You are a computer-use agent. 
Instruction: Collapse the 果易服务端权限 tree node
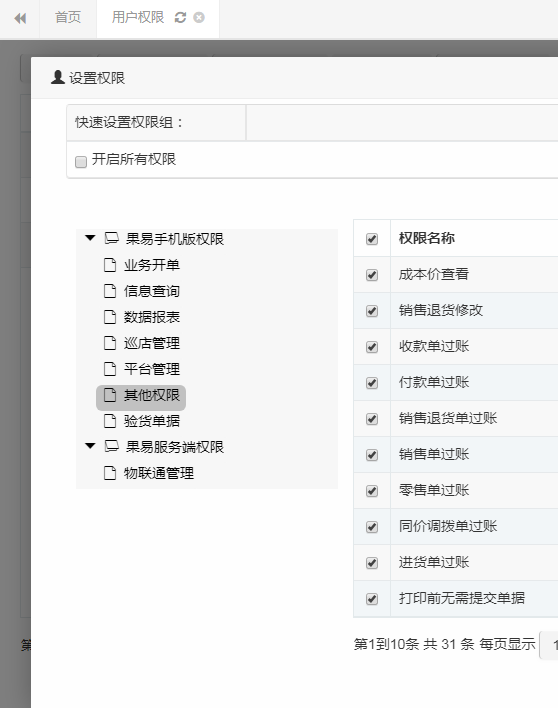pyautogui.click(x=90, y=446)
